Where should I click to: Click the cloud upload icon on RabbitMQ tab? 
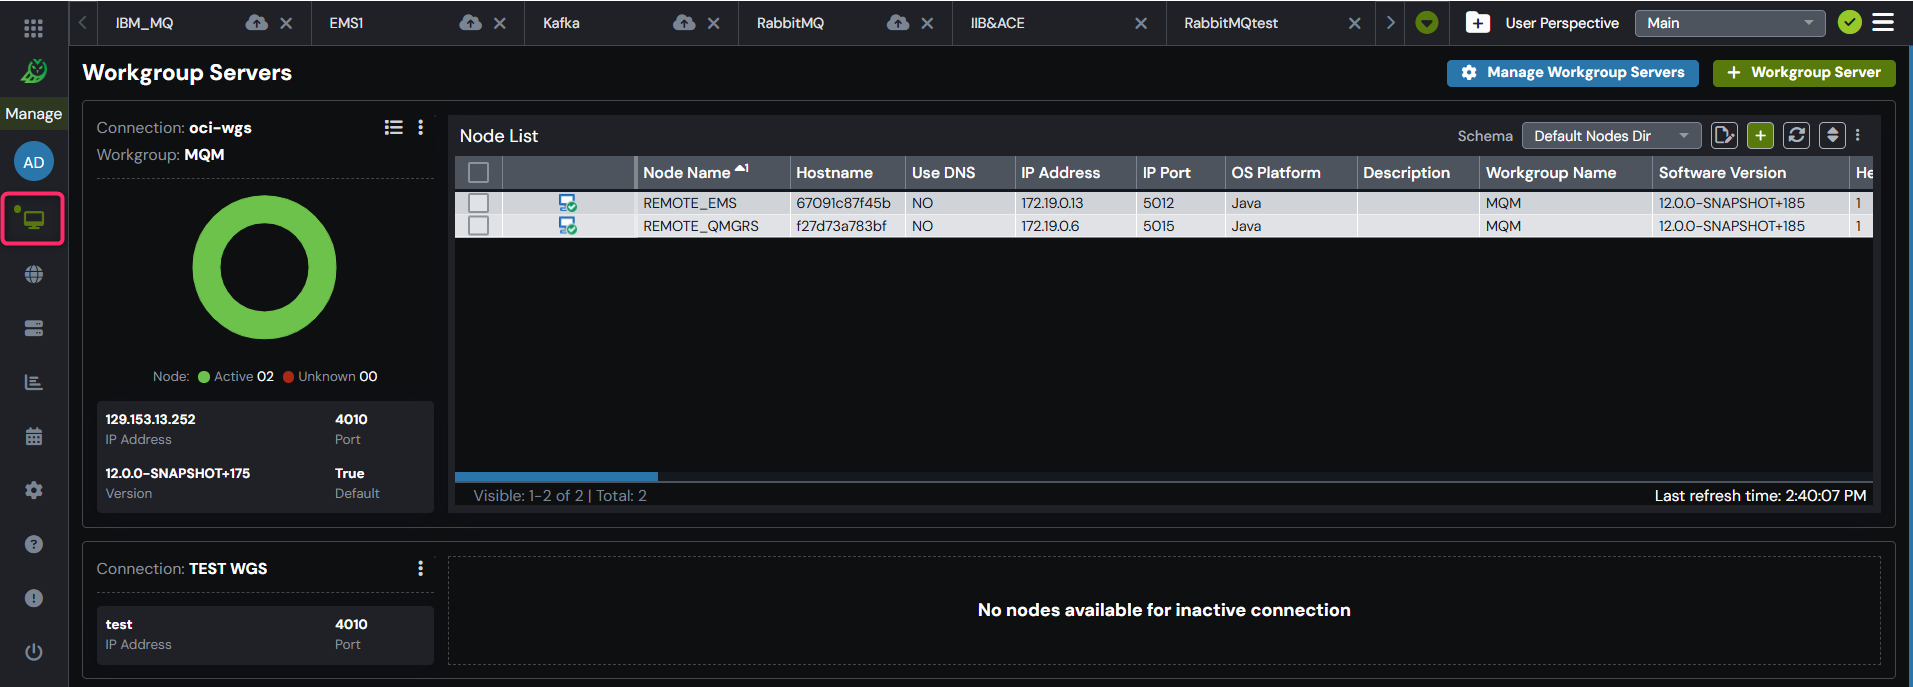coord(898,22)
